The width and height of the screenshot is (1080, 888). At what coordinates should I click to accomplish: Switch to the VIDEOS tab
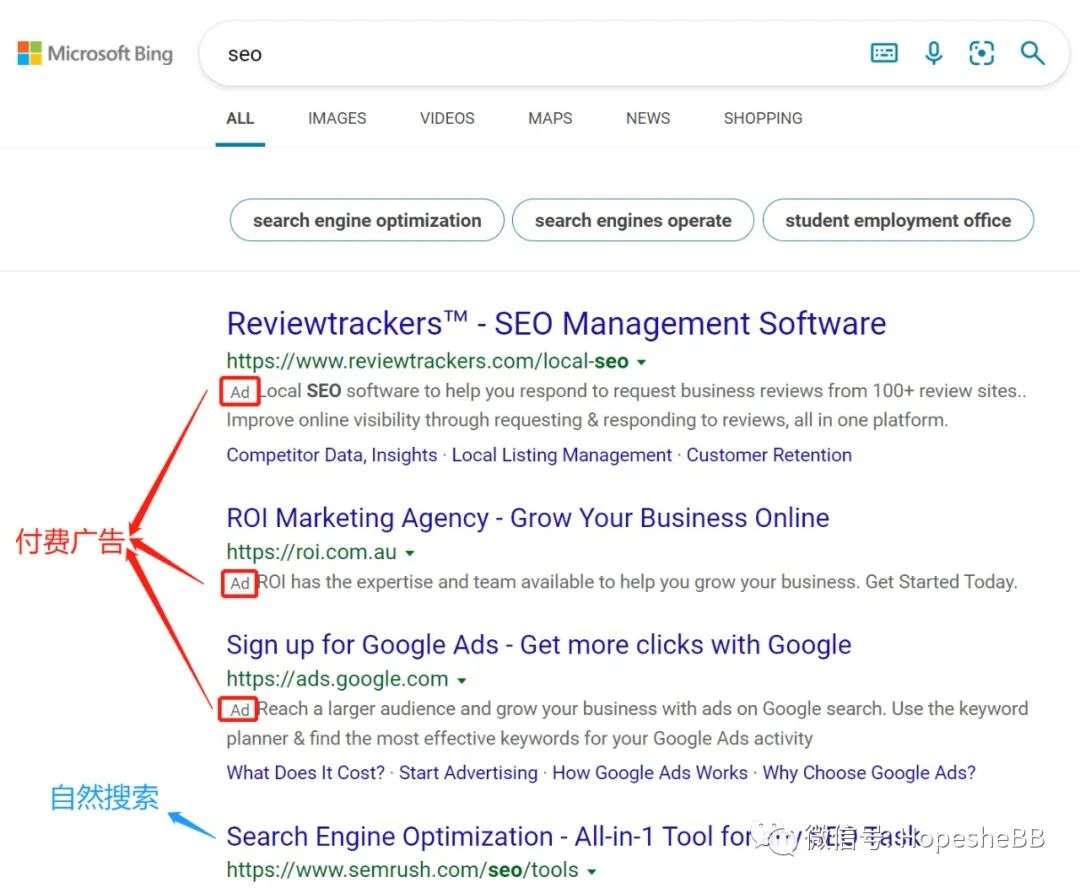(447, 118)
